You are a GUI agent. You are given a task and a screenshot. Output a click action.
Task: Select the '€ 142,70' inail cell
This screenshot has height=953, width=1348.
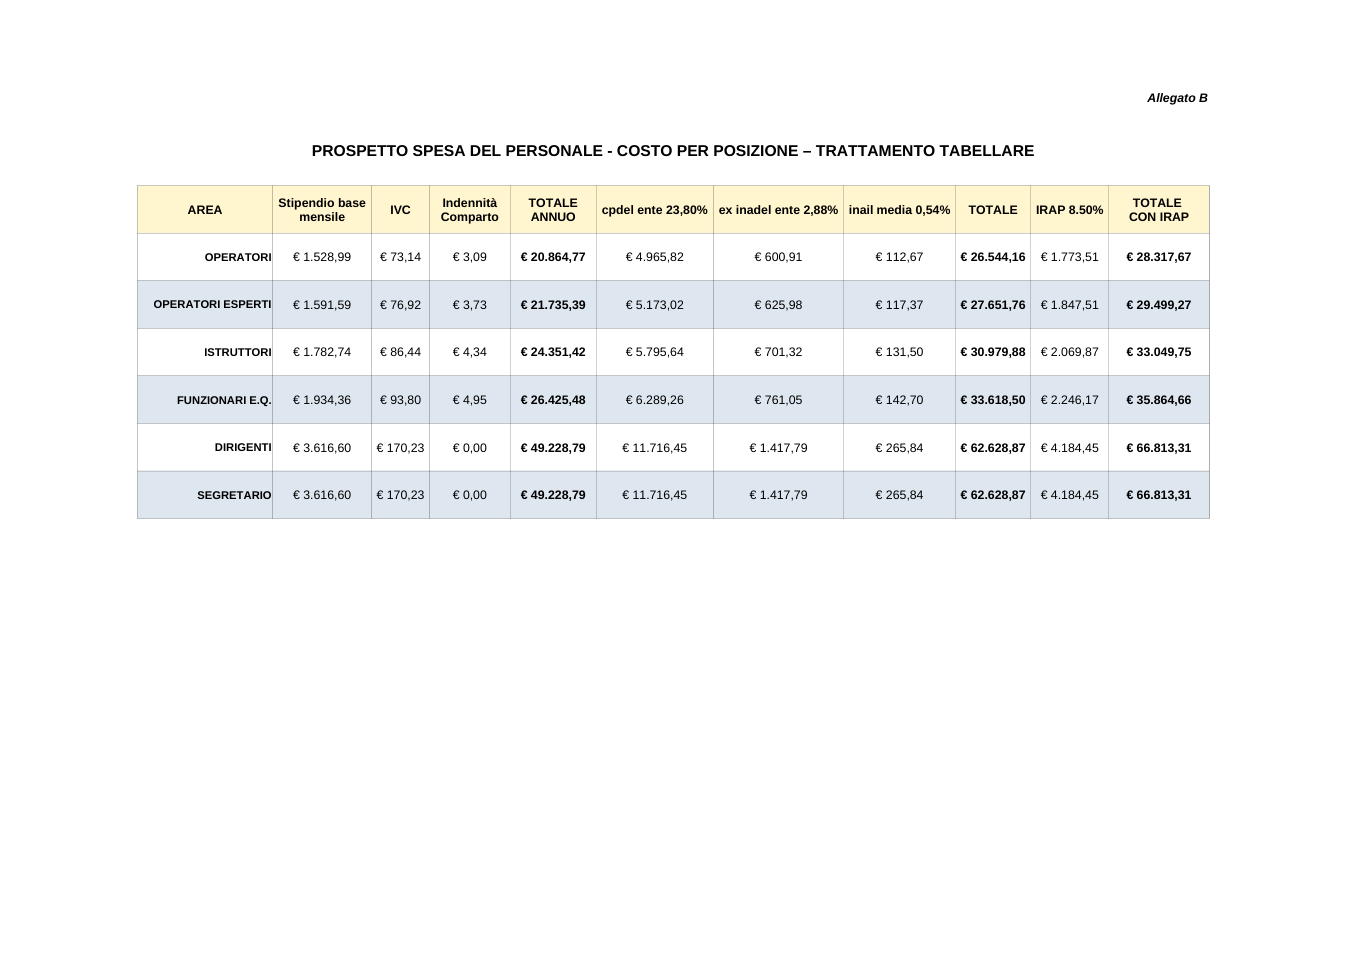(x=899, y=400)
